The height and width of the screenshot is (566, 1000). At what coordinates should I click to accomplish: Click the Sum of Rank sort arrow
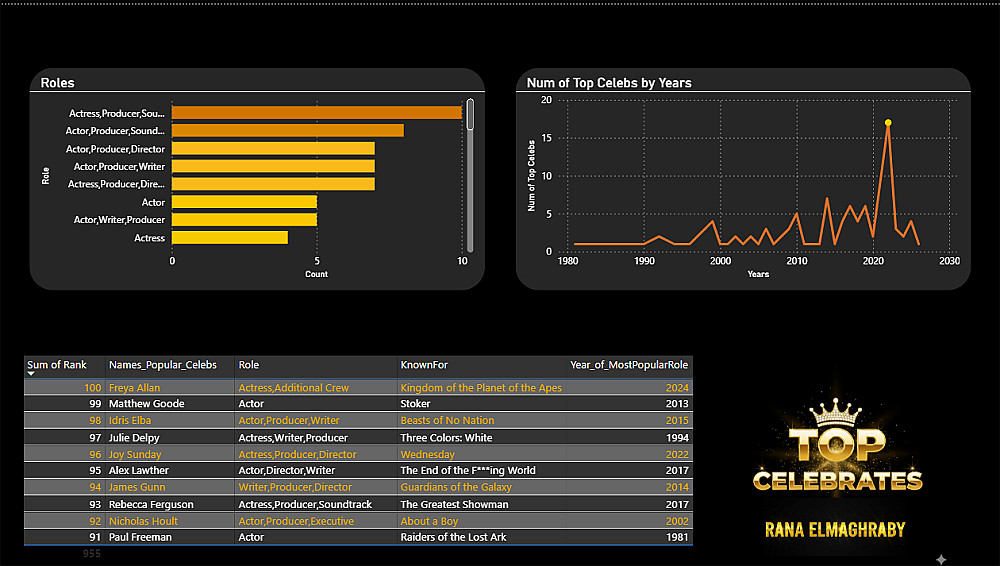[x=31, y=374]
